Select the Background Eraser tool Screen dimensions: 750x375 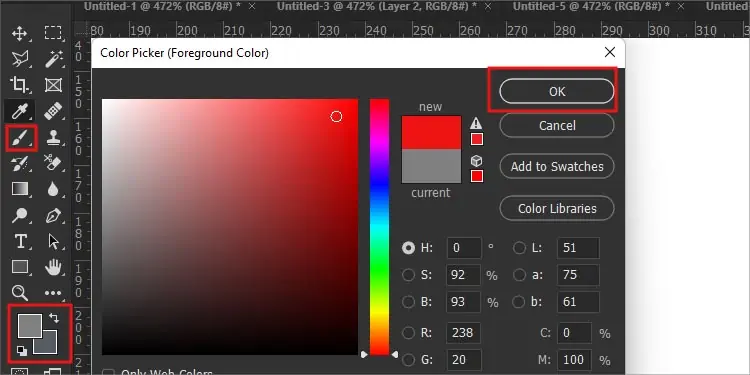point(53,163)
